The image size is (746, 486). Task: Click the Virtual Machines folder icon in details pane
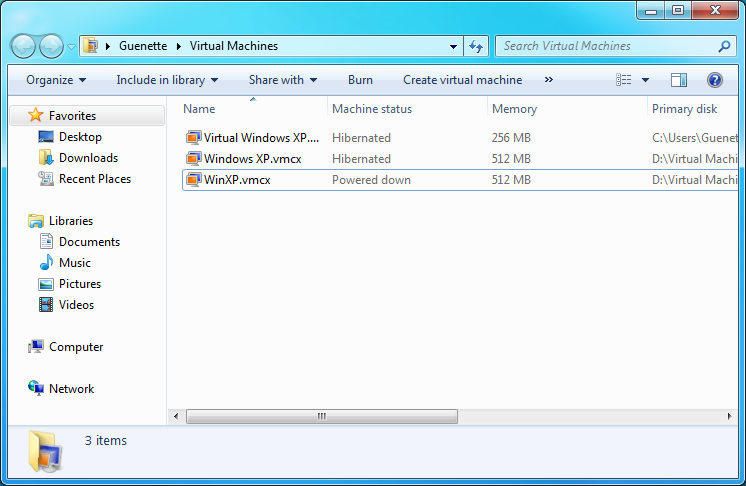[45, 451]
